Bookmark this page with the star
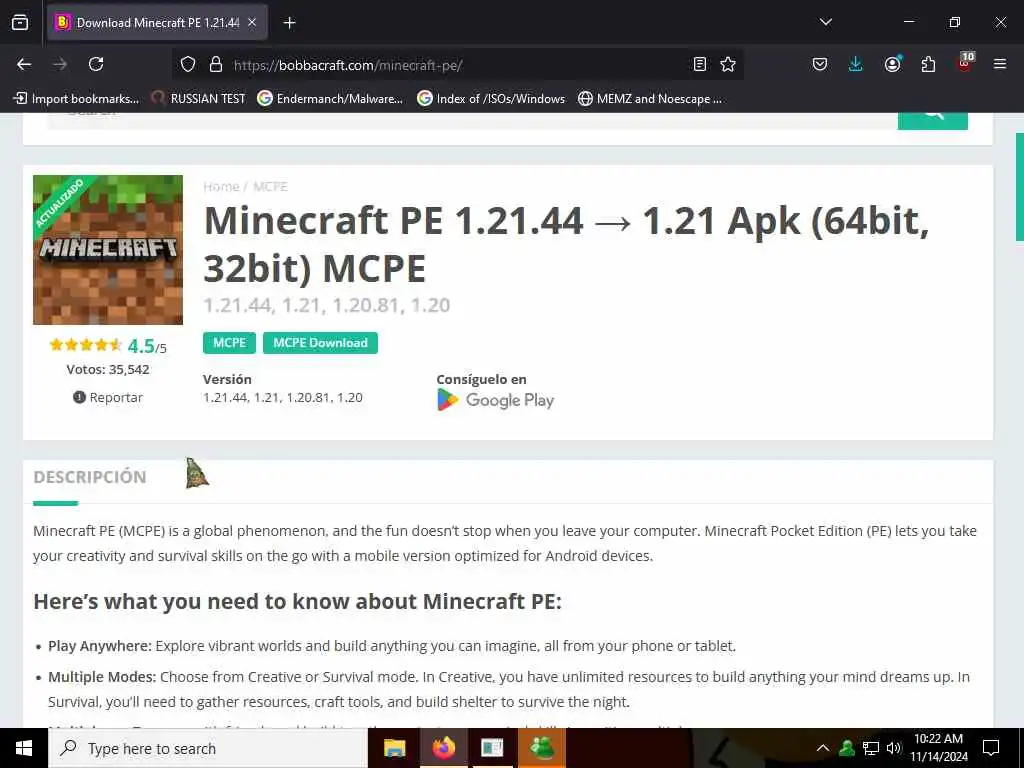 728,64
